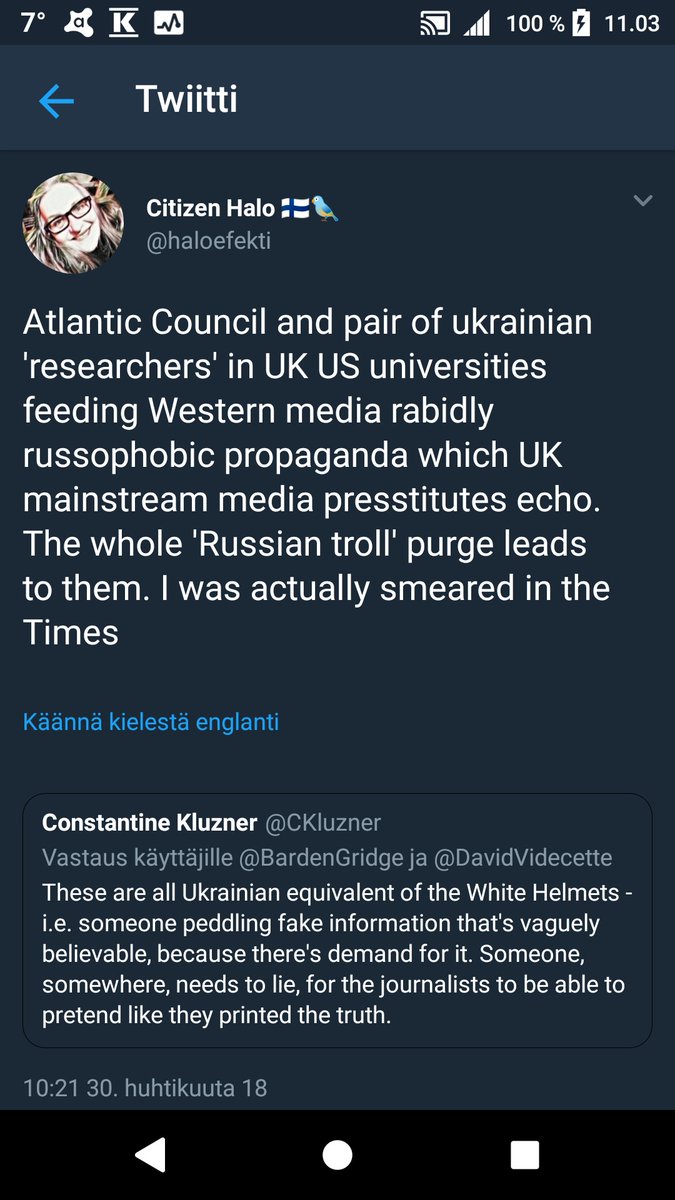
Task: Tap the tweet timestamp 10:21 30. huhtikuuta
Action: click(x=145, y=1087)
